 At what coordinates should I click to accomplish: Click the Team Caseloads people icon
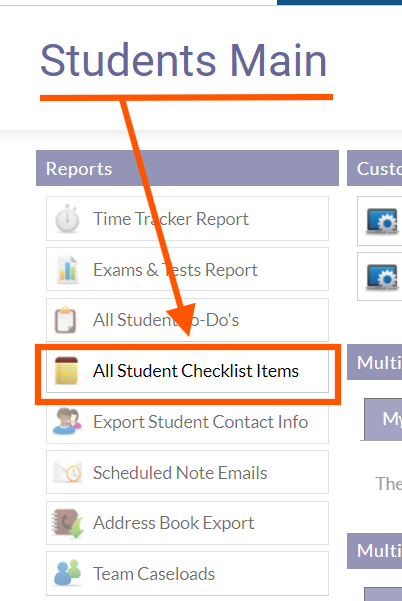tap(67, 573)
